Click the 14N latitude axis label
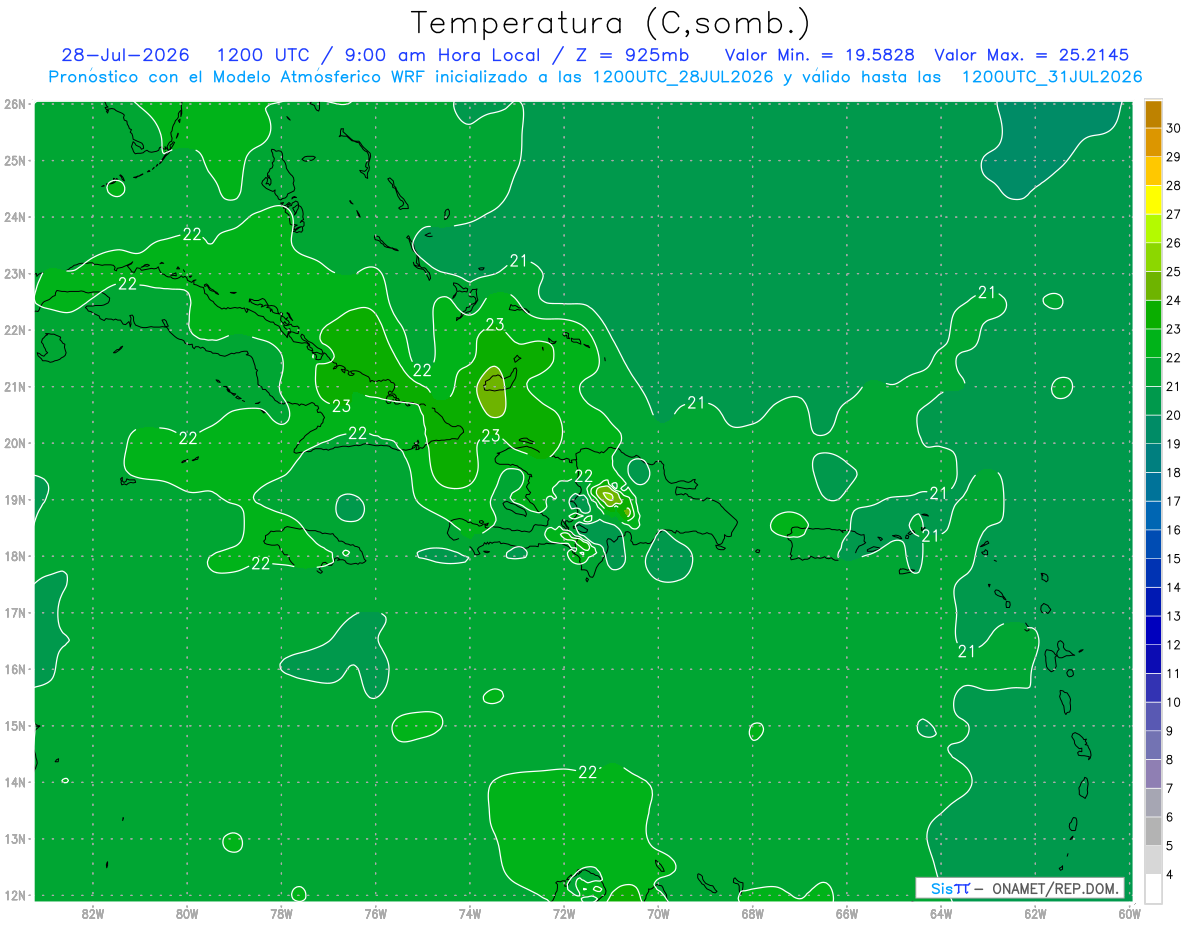The width and height of the screenshot is (1200, 927). pyautogui.click(x=14, y=781)
